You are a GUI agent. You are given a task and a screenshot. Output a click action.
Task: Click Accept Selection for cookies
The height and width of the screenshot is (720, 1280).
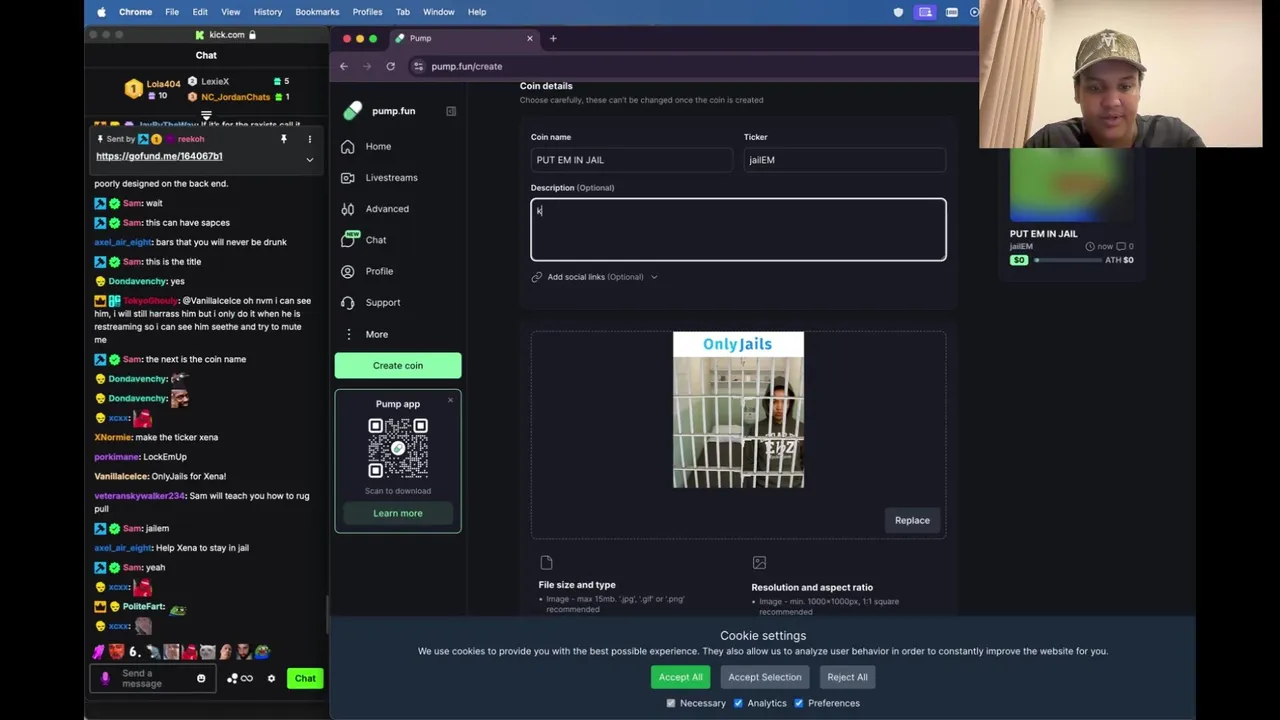pos(765,677)
